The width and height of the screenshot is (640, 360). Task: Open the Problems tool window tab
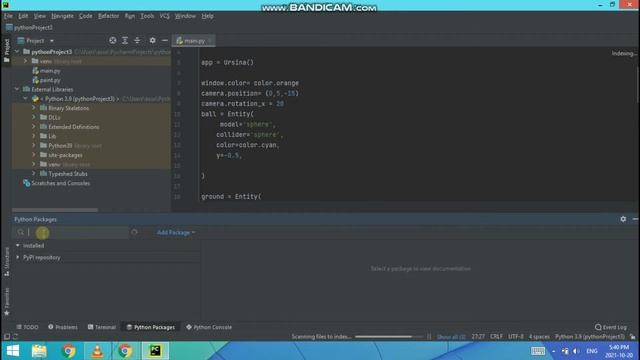point(63,327)
